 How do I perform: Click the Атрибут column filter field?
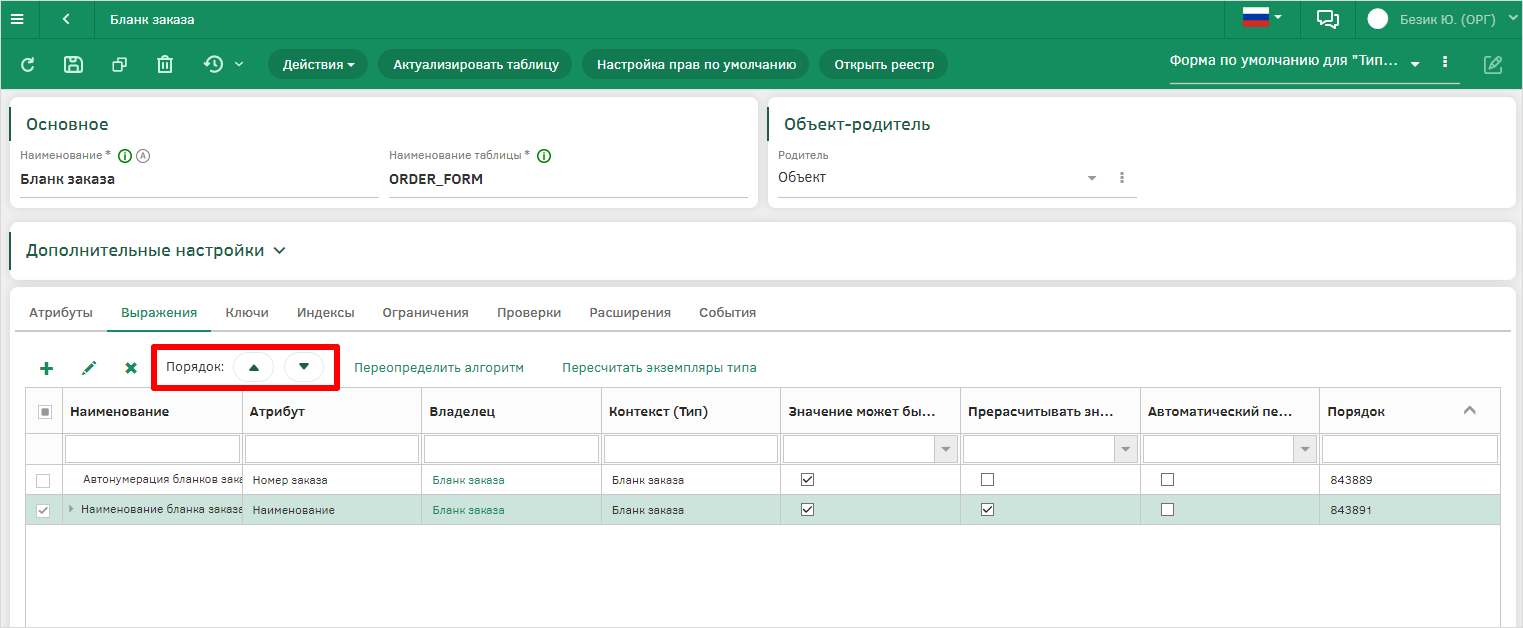click(332, 449)
